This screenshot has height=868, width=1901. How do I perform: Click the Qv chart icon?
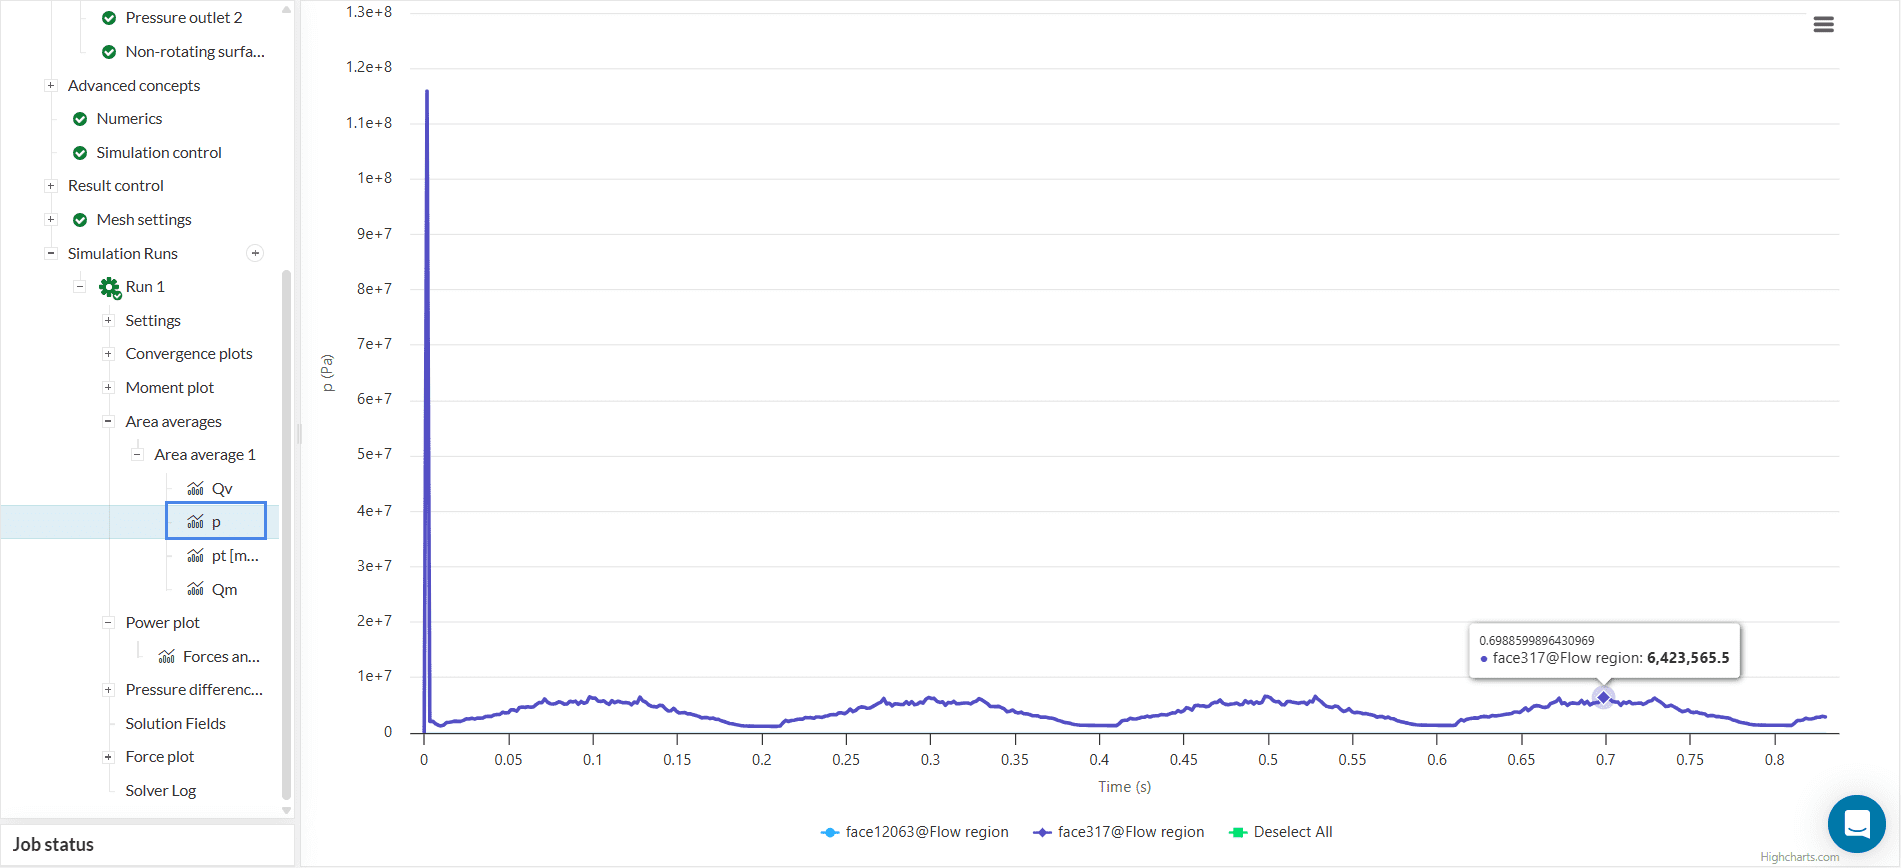coord(196,489)
